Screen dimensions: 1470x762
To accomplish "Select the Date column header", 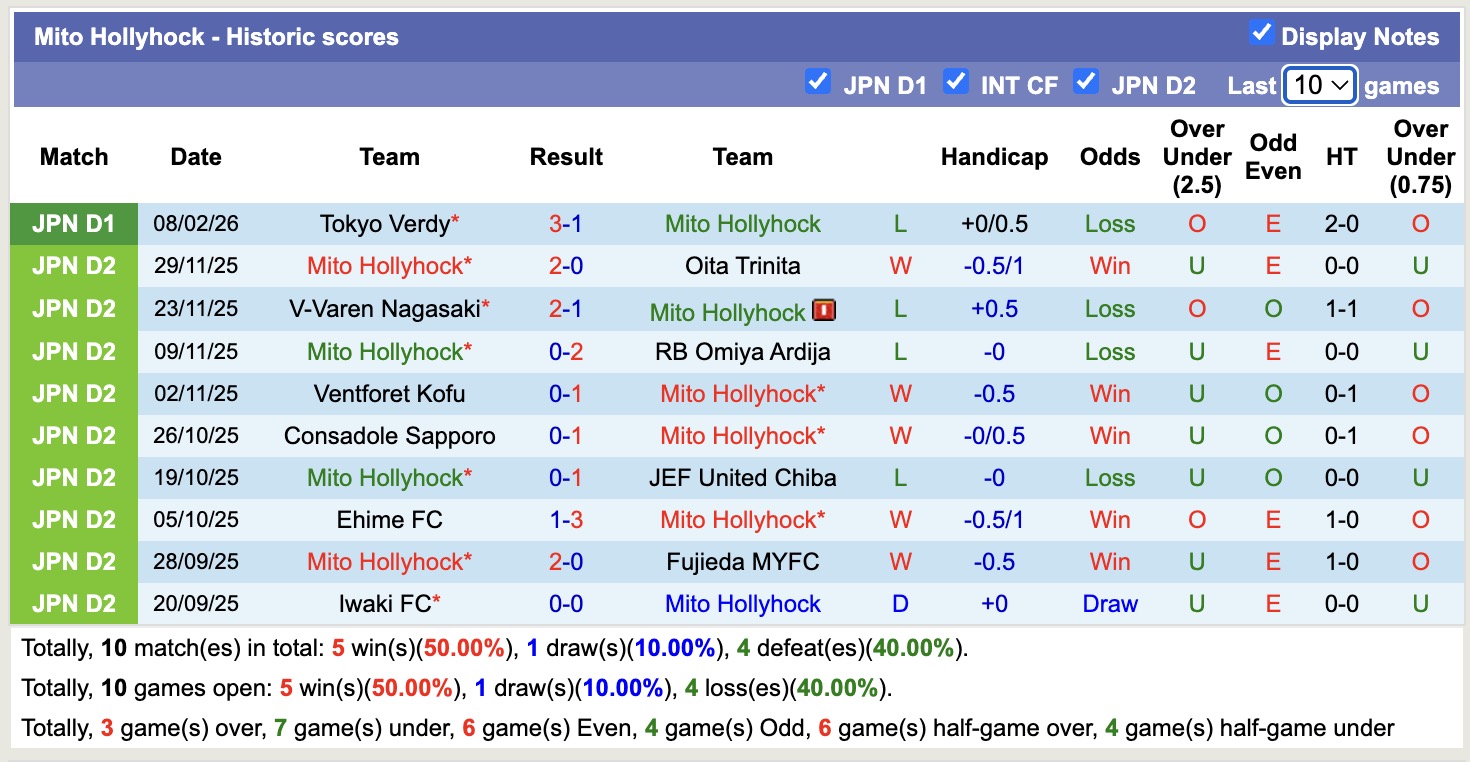I will pyautogui.click(x=195, y=157).
